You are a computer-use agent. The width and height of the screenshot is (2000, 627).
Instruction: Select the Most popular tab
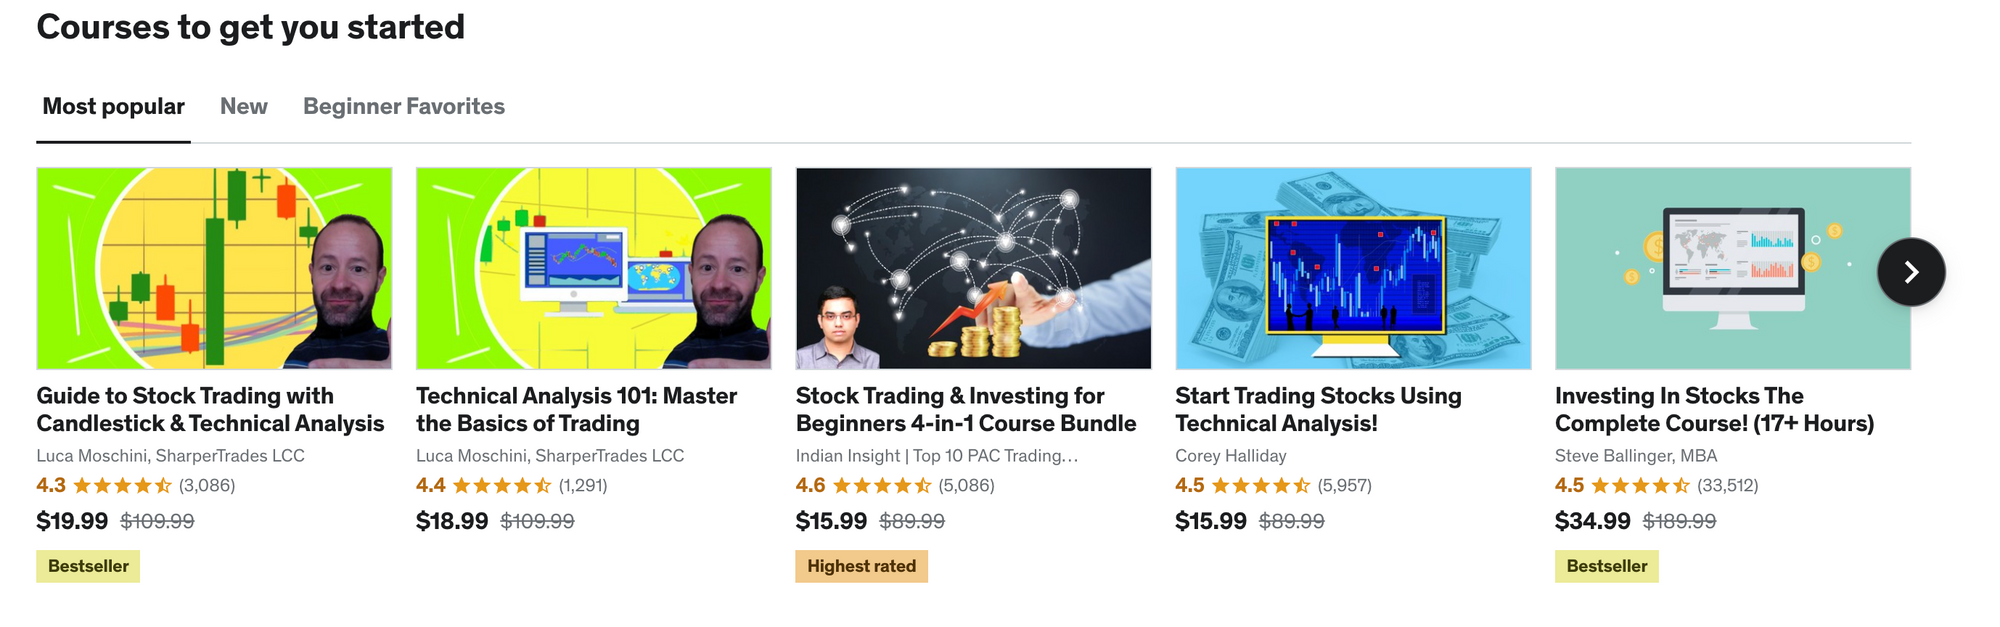[113, 107]
